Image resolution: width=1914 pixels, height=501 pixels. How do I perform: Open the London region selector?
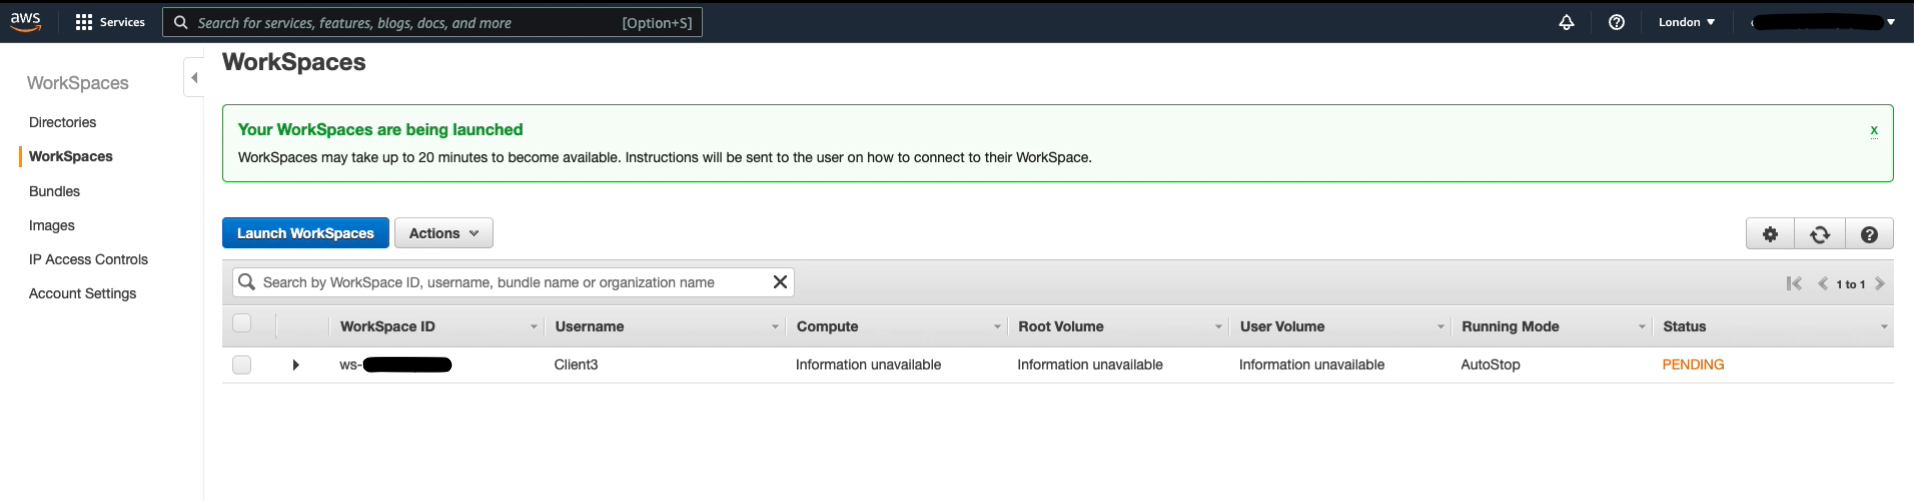click(1686, 22)
